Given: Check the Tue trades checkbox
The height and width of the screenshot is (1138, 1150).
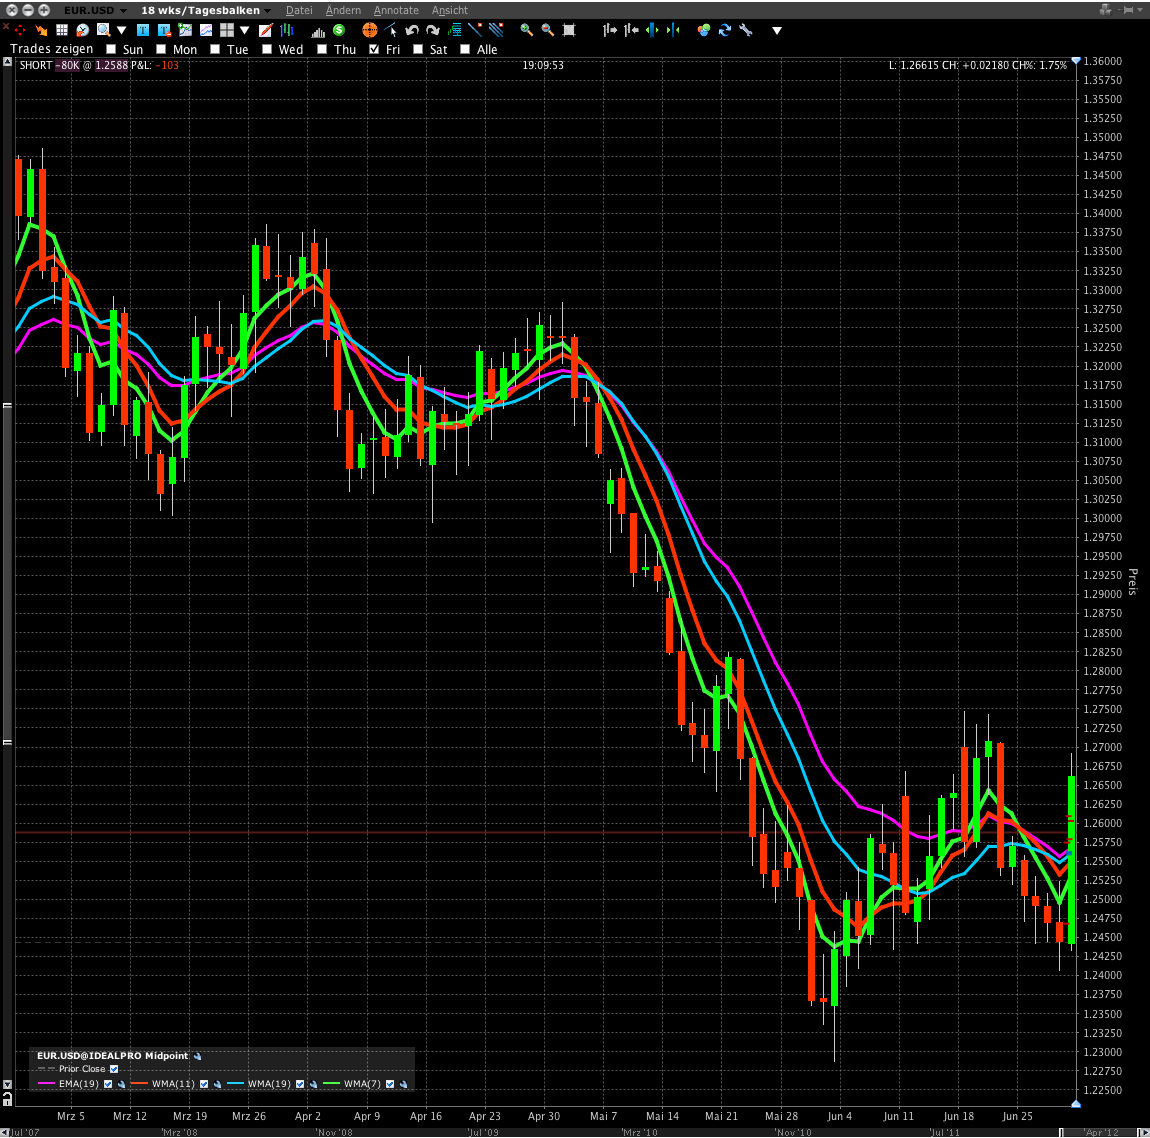Looking at the screenshot, I should 215,49.
